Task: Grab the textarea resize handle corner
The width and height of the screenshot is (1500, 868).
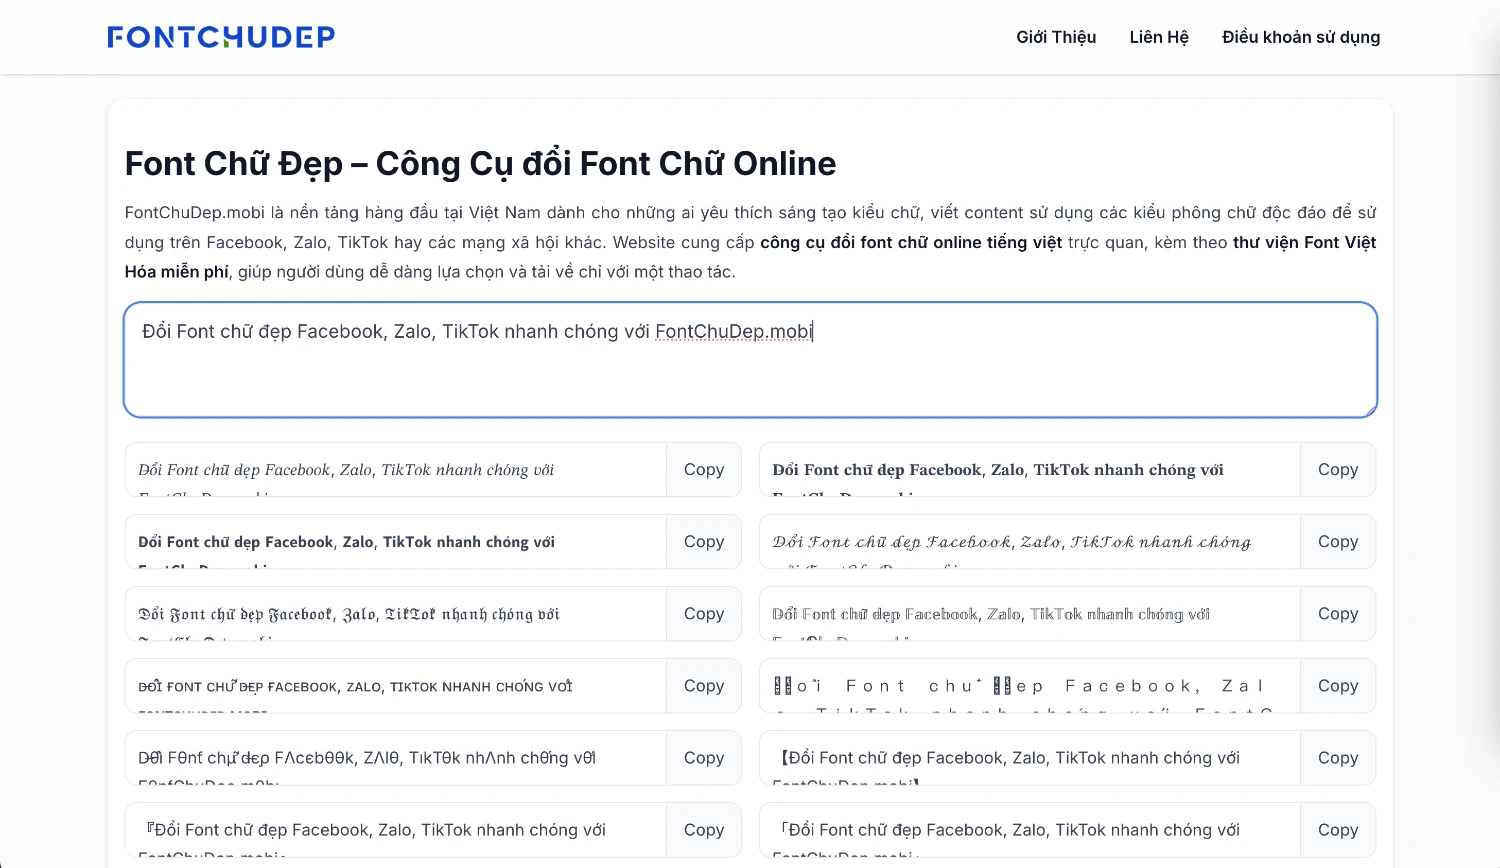Action: click(1370, 410)
